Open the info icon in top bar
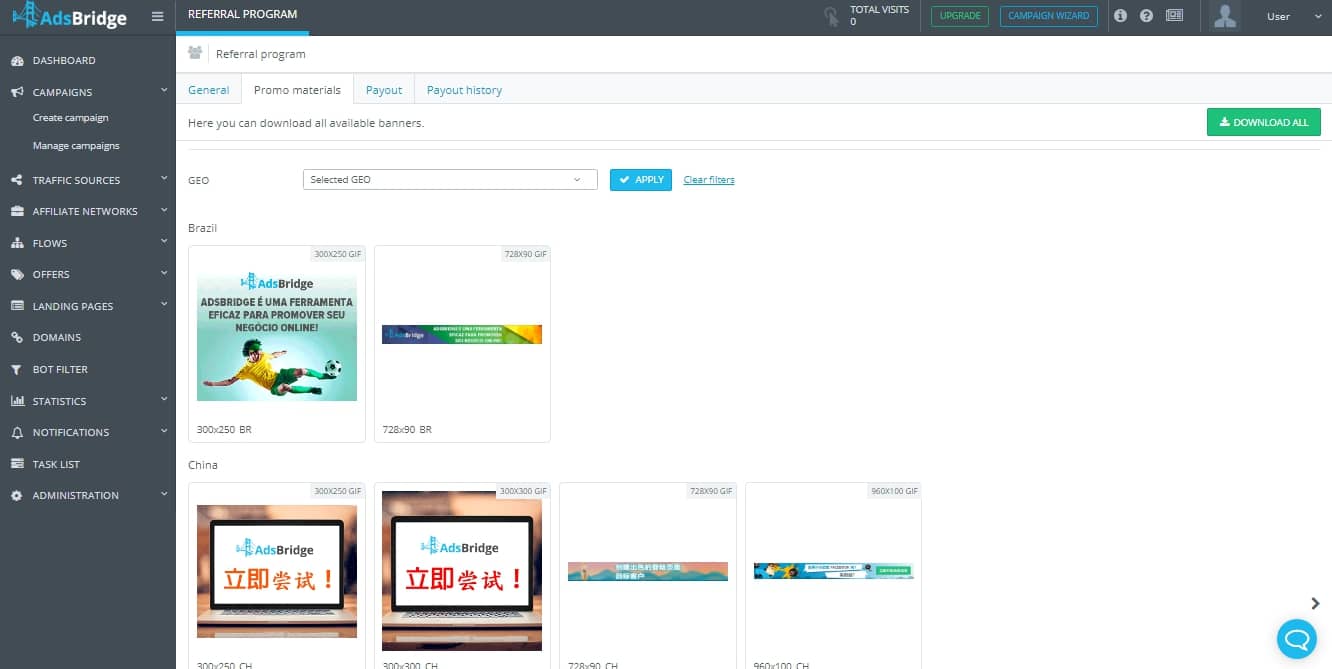 click(x=1120, y=16)
